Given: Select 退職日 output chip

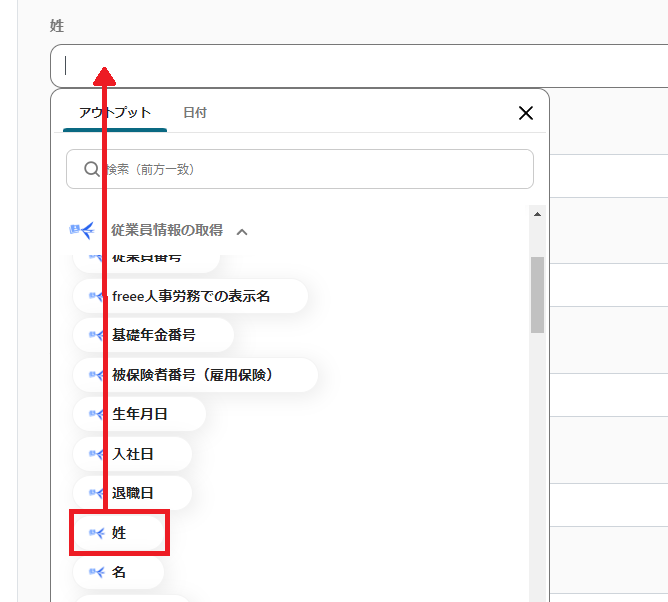Looking at the screenshot, I should pos(132,493).
